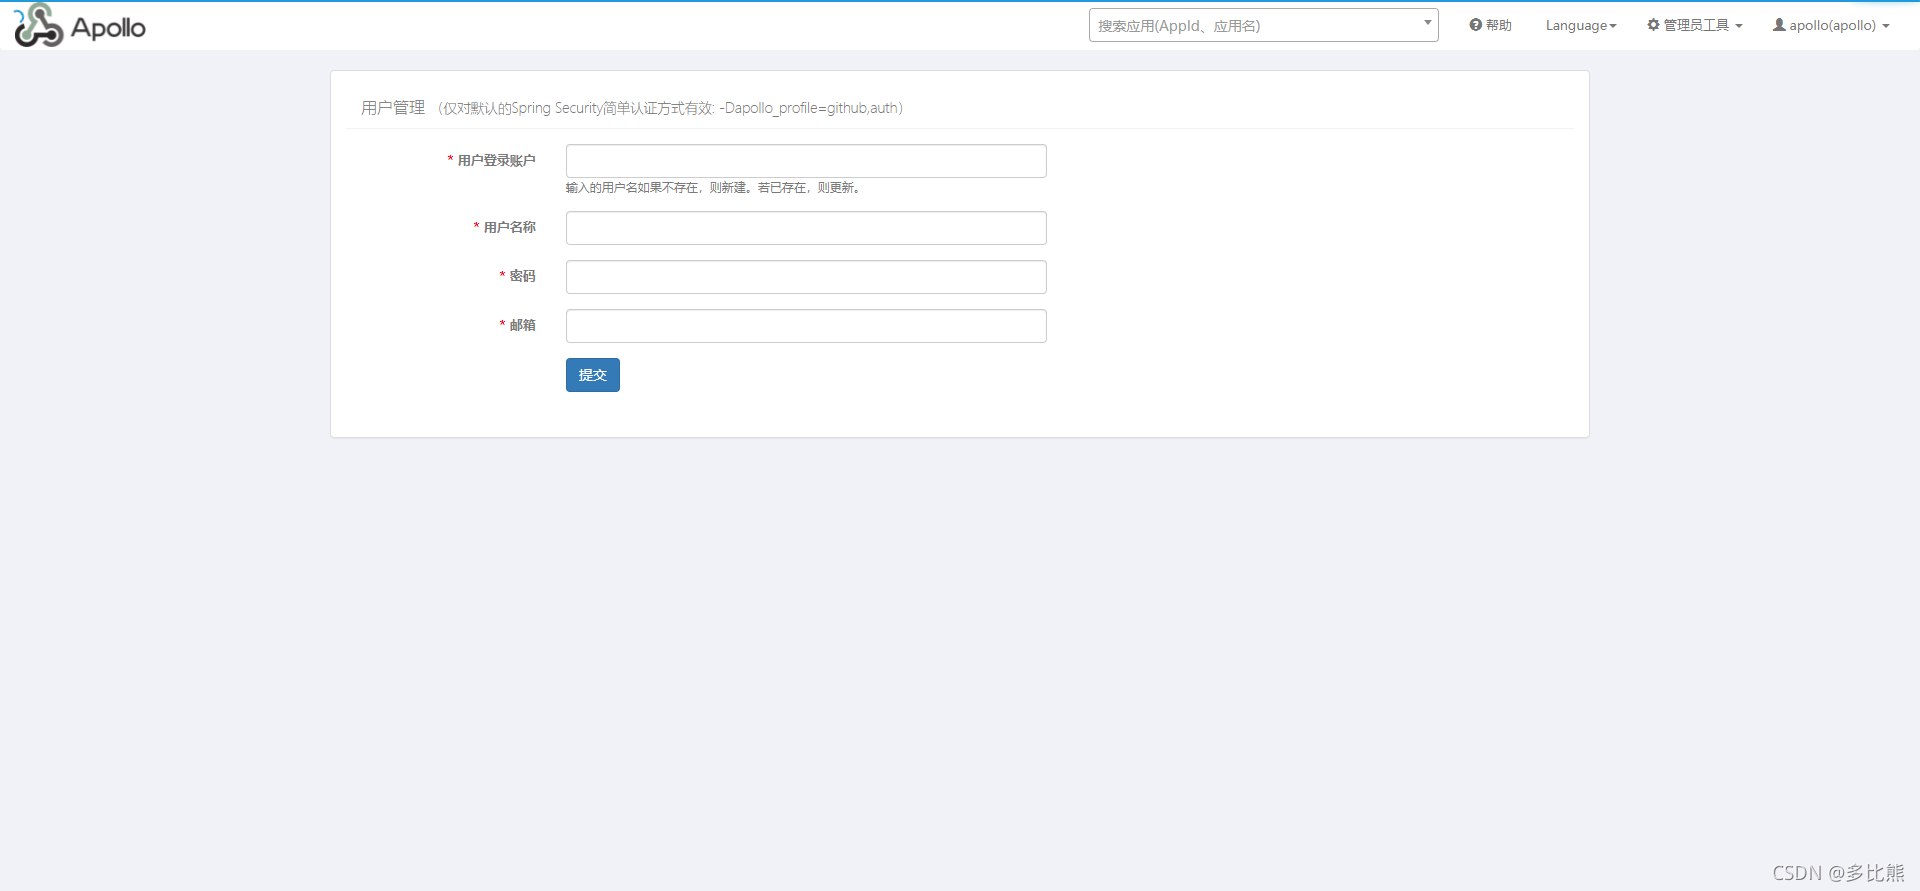Focus the 用户登录账户 input field

click(806, 161)
